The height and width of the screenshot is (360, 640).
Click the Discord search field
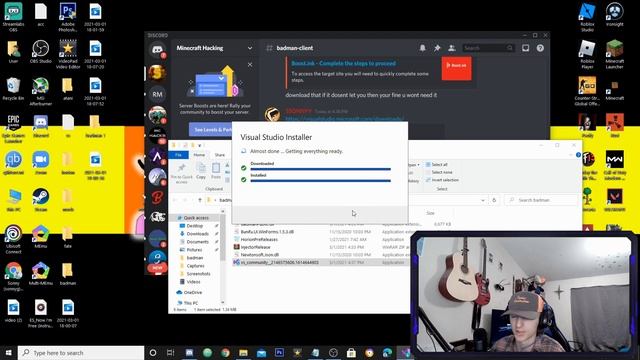click(x=488, y=48)
